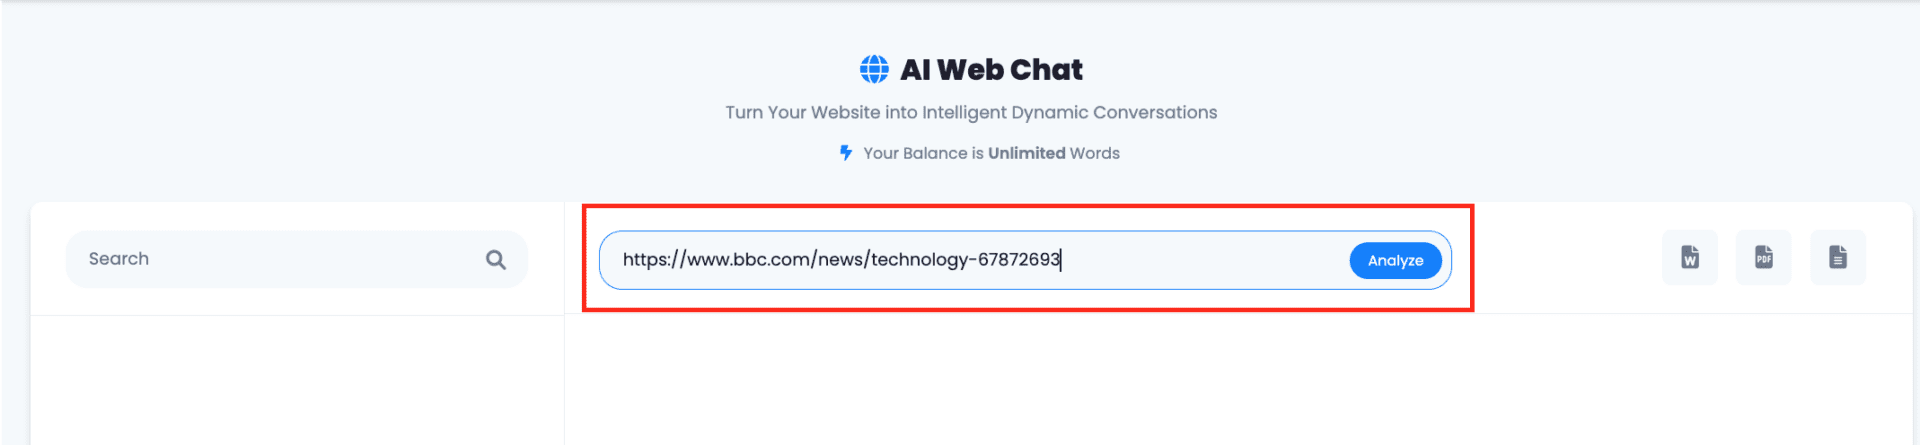Click the globe icon beside AI Web Chat
Screen dimensions: 1920x445
874,69
